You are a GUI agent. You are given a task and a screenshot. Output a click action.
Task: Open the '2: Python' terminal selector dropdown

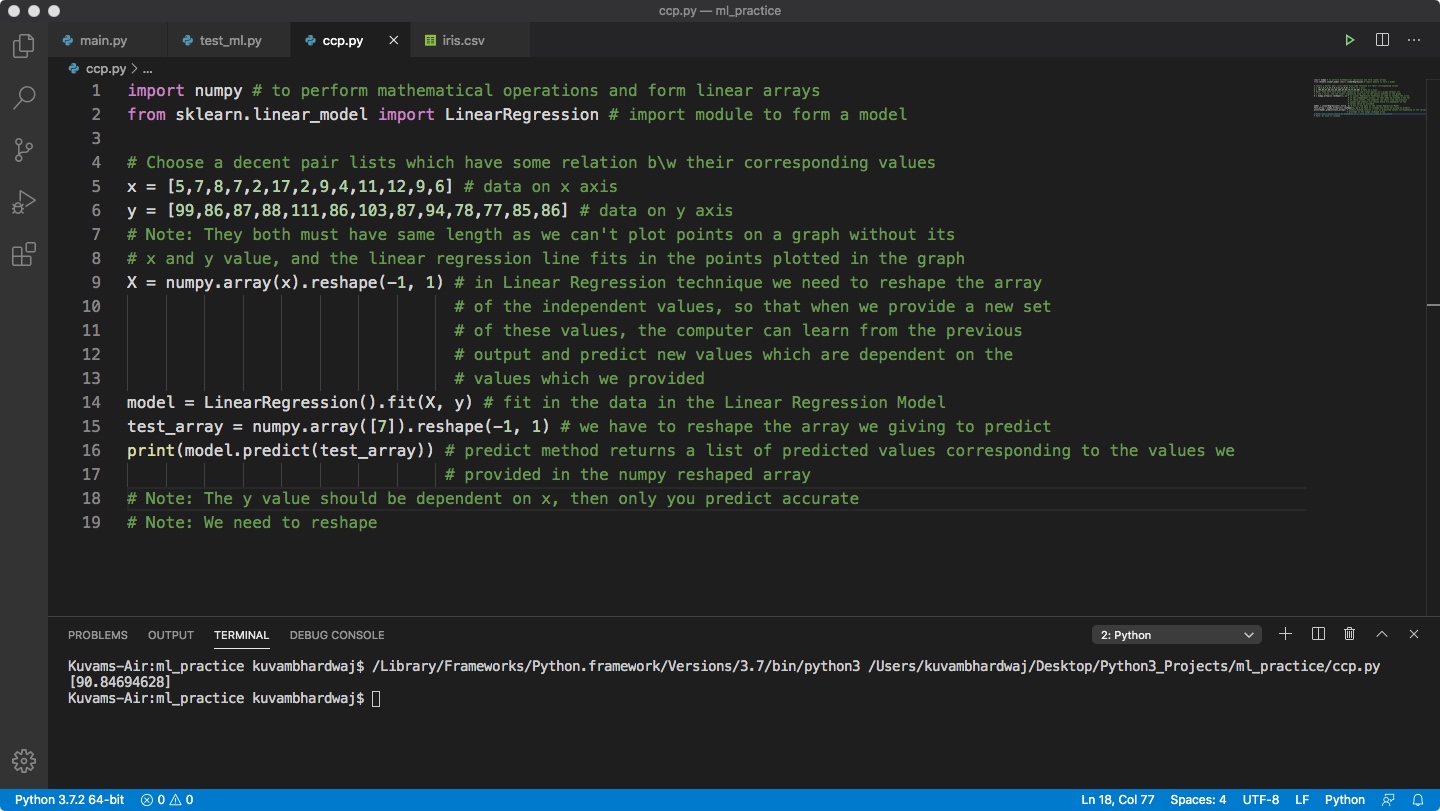tap(1177, 635)
